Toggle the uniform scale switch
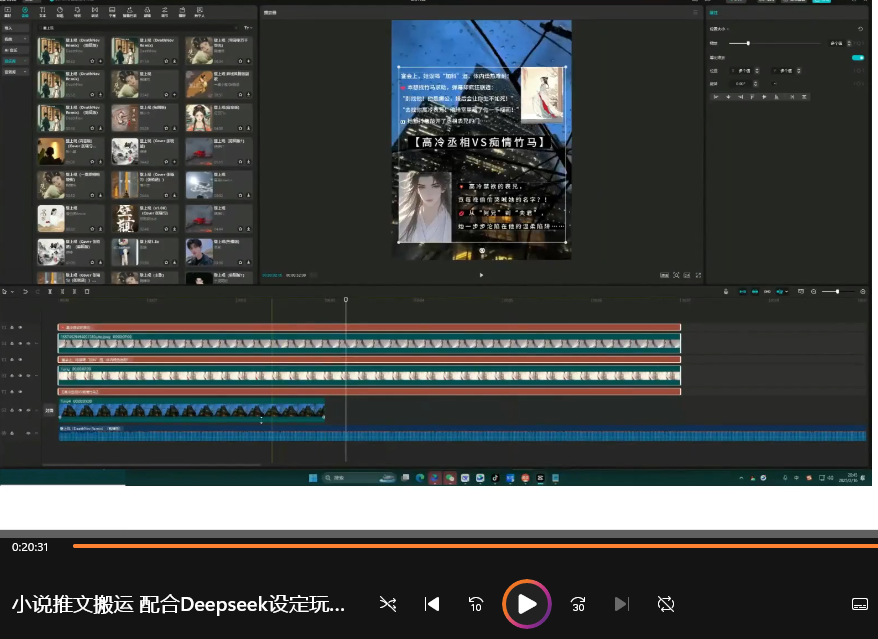The image size is (878, 639). pos(857,57)
